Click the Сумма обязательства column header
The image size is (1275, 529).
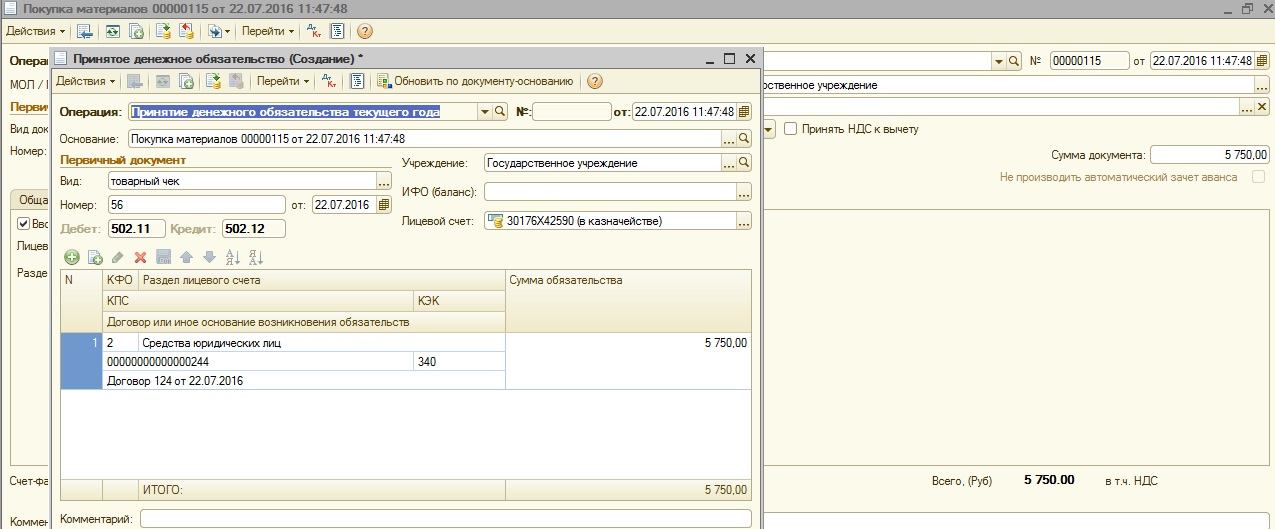(628, 300)
